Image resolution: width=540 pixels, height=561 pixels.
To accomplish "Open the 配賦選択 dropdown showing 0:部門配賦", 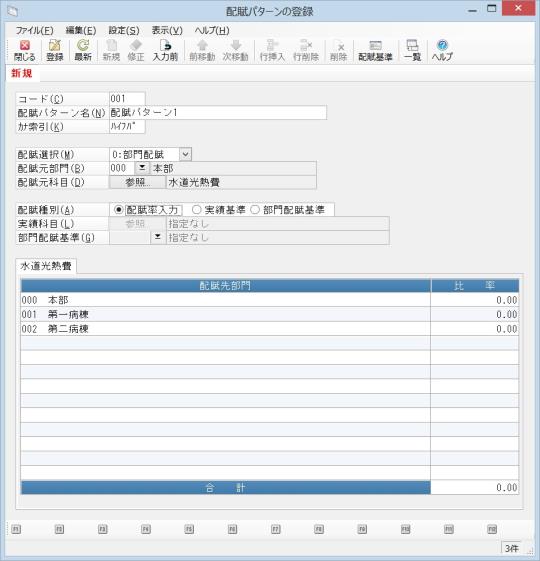I will (x=185, y=155).
